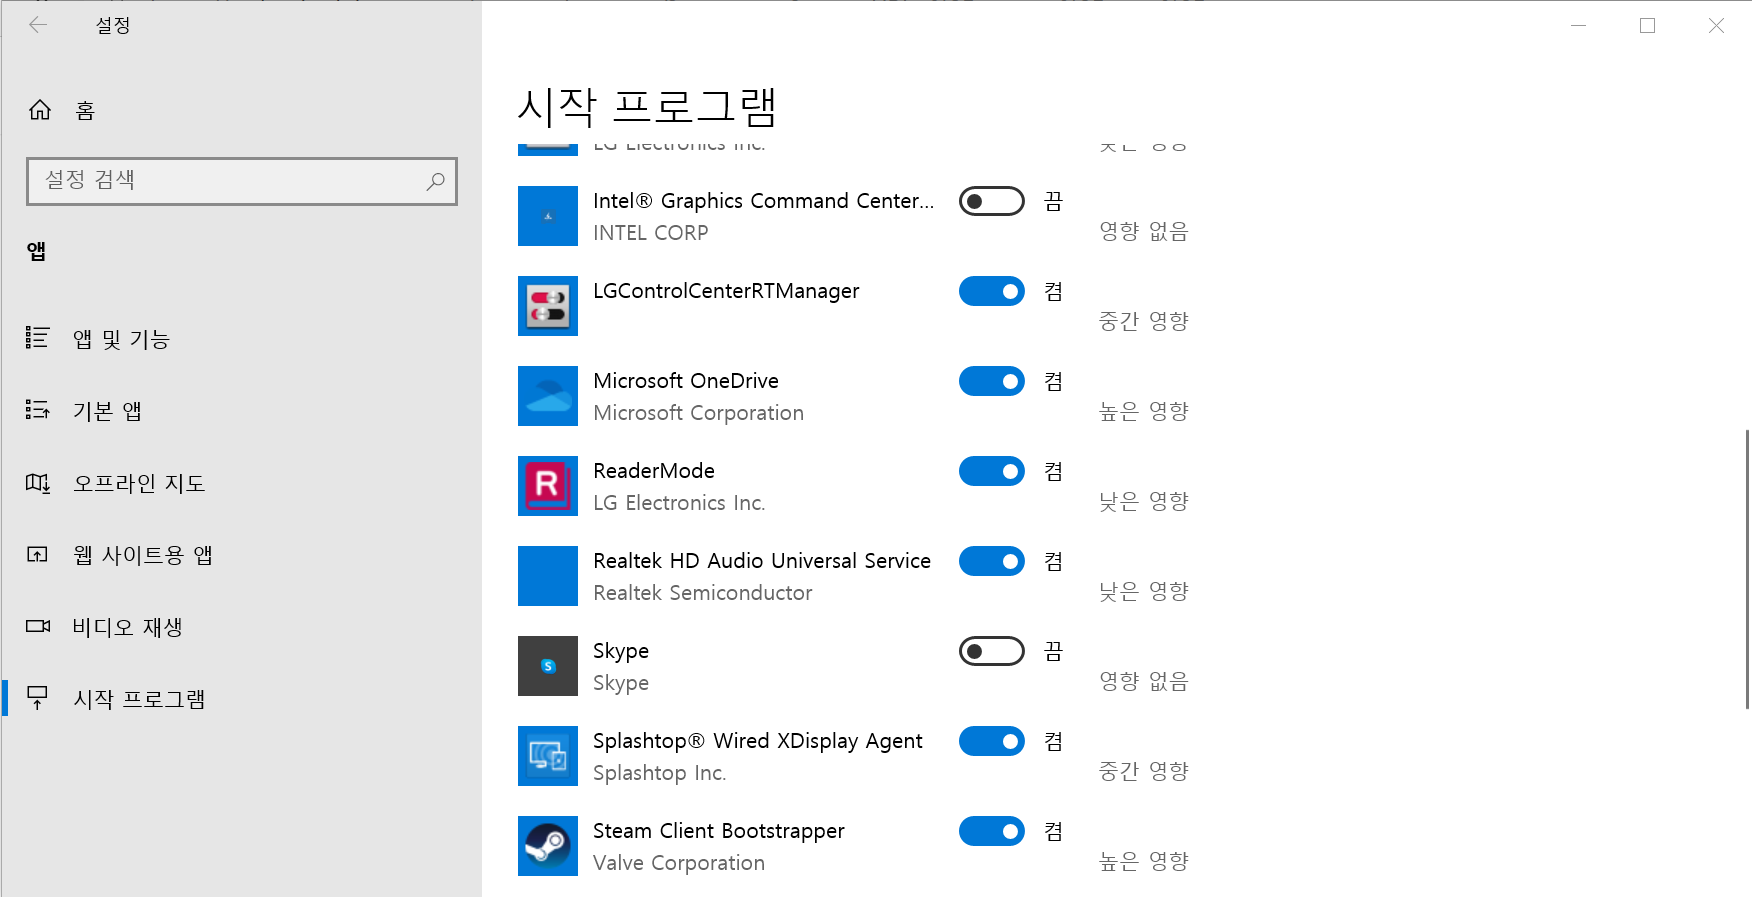Screen dimensions: 1752x897
Task: Open 기본 앱 settings page
Action: (x=242, y=411)
